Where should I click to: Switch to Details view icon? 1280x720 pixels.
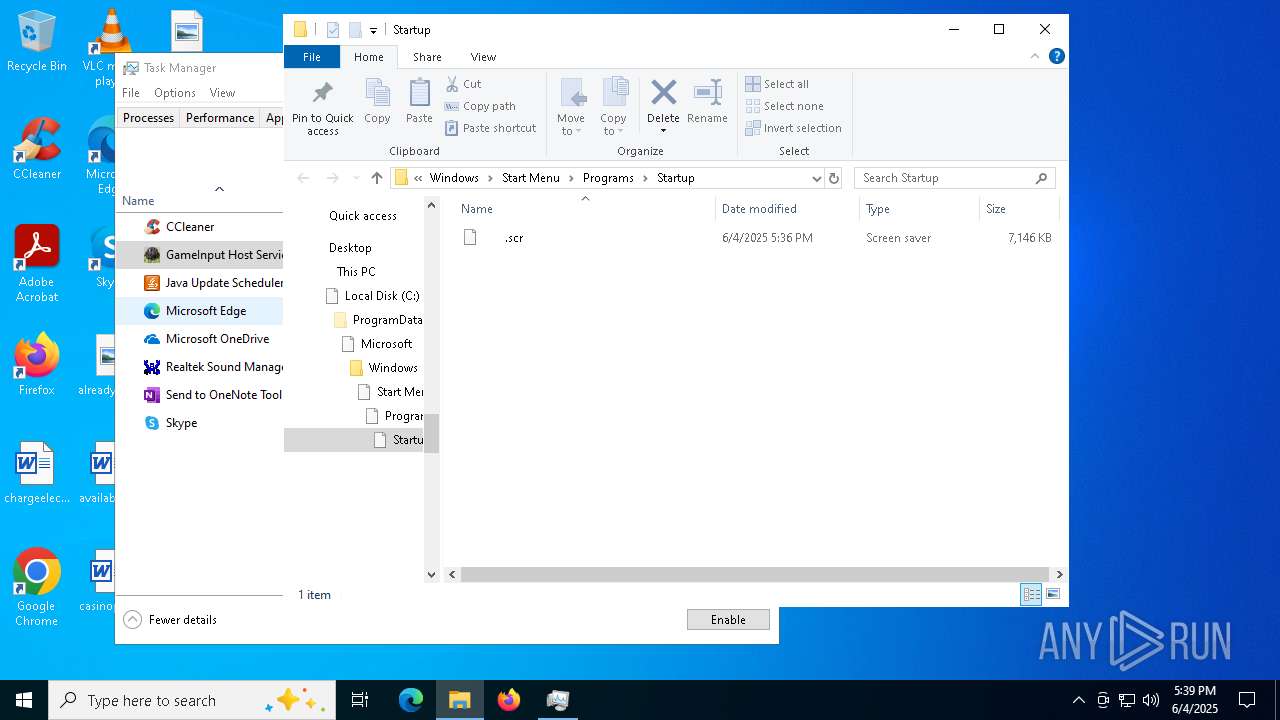1031,595
